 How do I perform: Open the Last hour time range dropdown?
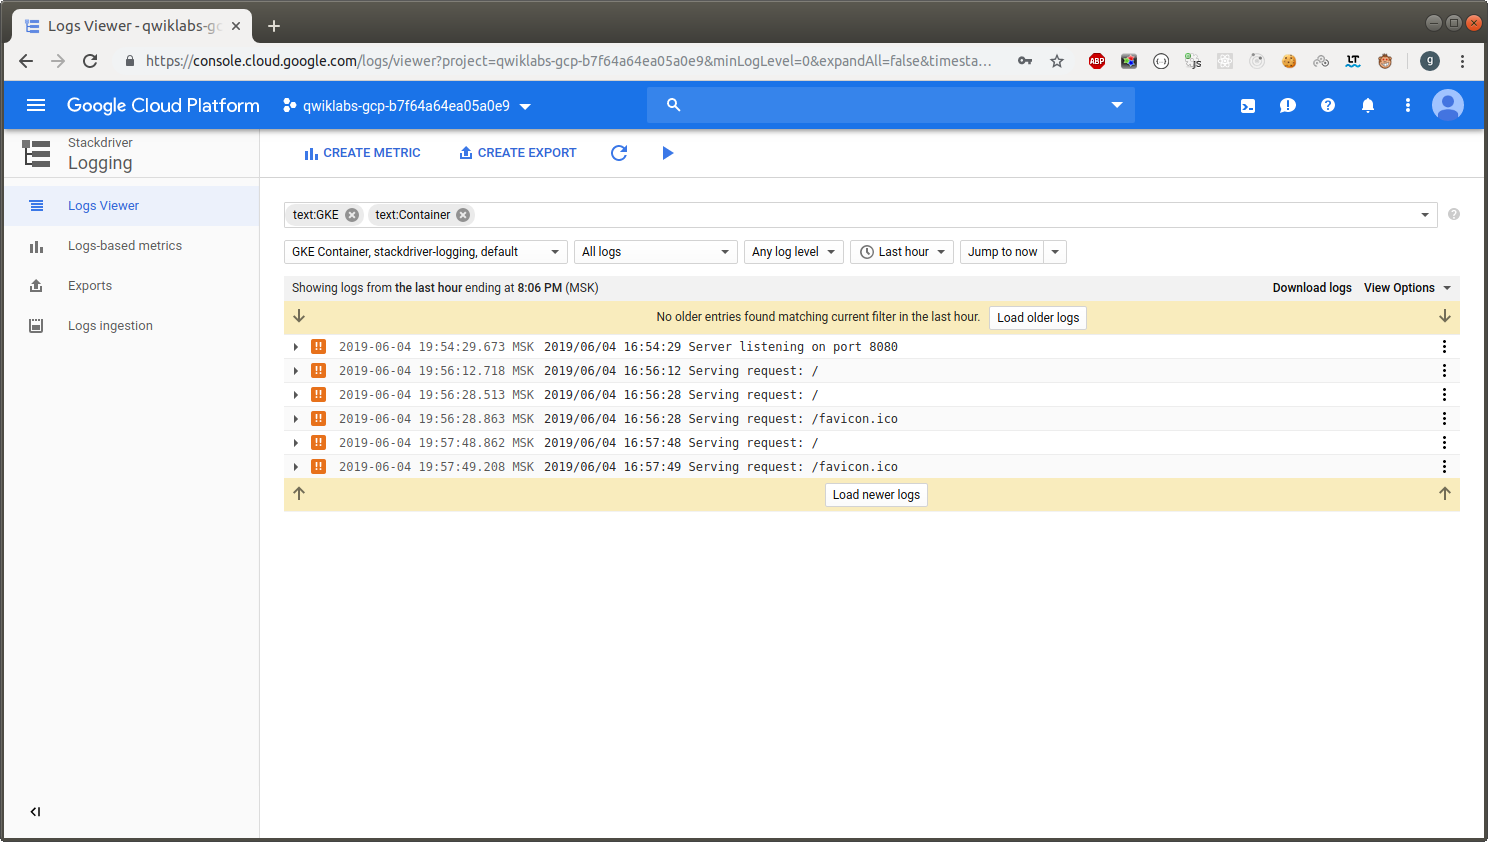(902, 252)
